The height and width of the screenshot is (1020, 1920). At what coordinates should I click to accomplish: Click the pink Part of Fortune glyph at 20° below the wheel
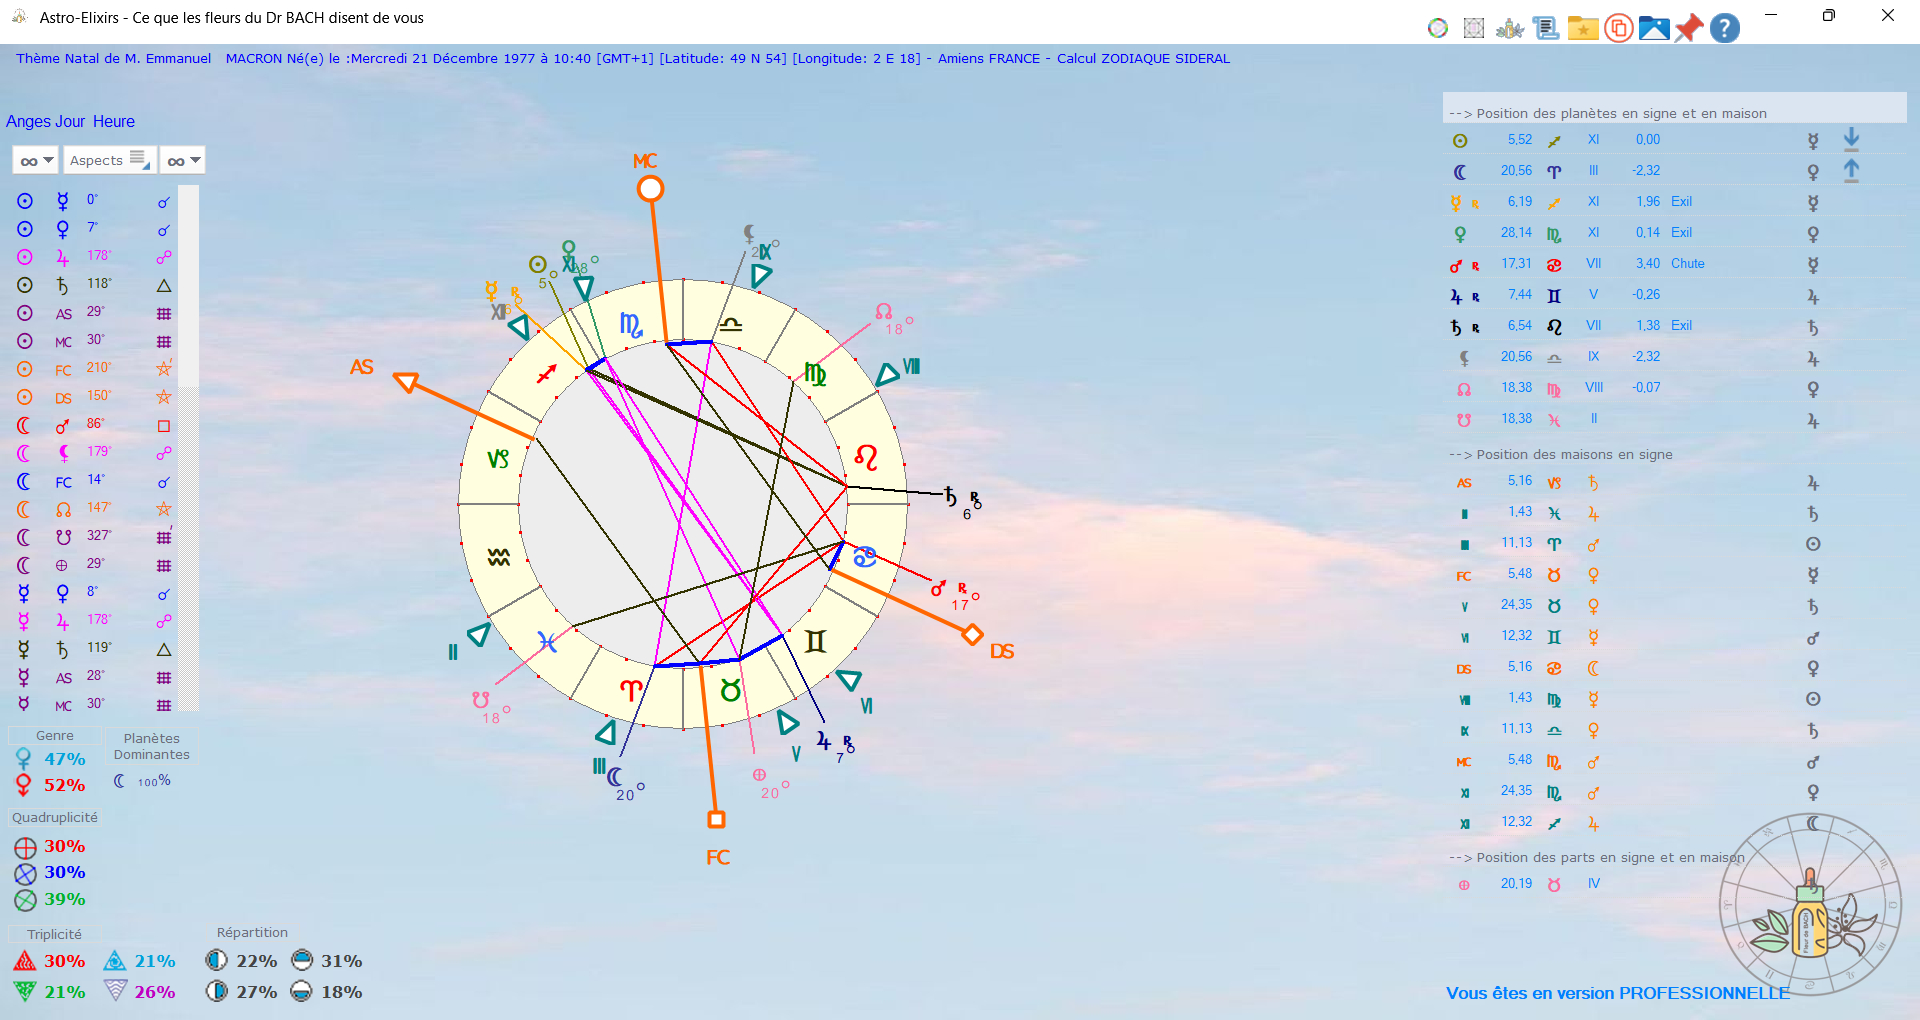pos(759,775)
